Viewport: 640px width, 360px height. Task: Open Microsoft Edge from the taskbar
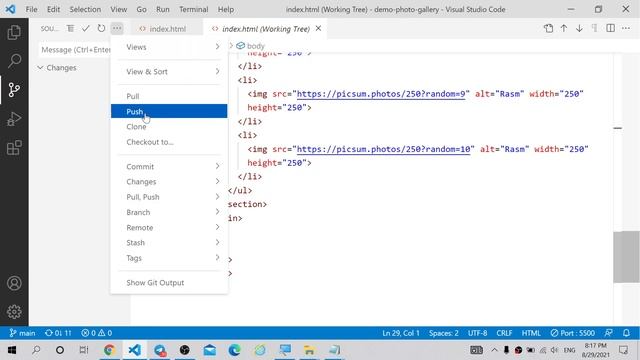[x=235, y=350]
